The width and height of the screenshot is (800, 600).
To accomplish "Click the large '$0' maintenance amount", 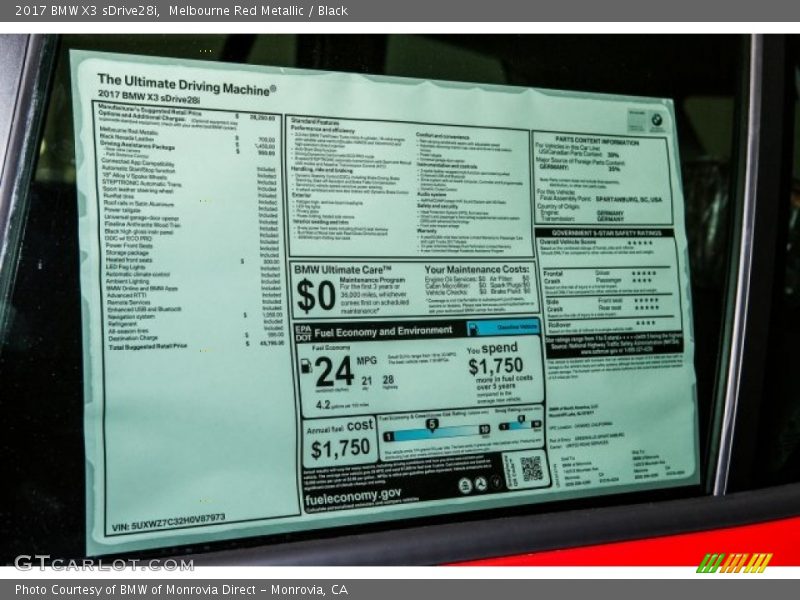I will pyautogui.click(x=315, y=296).
